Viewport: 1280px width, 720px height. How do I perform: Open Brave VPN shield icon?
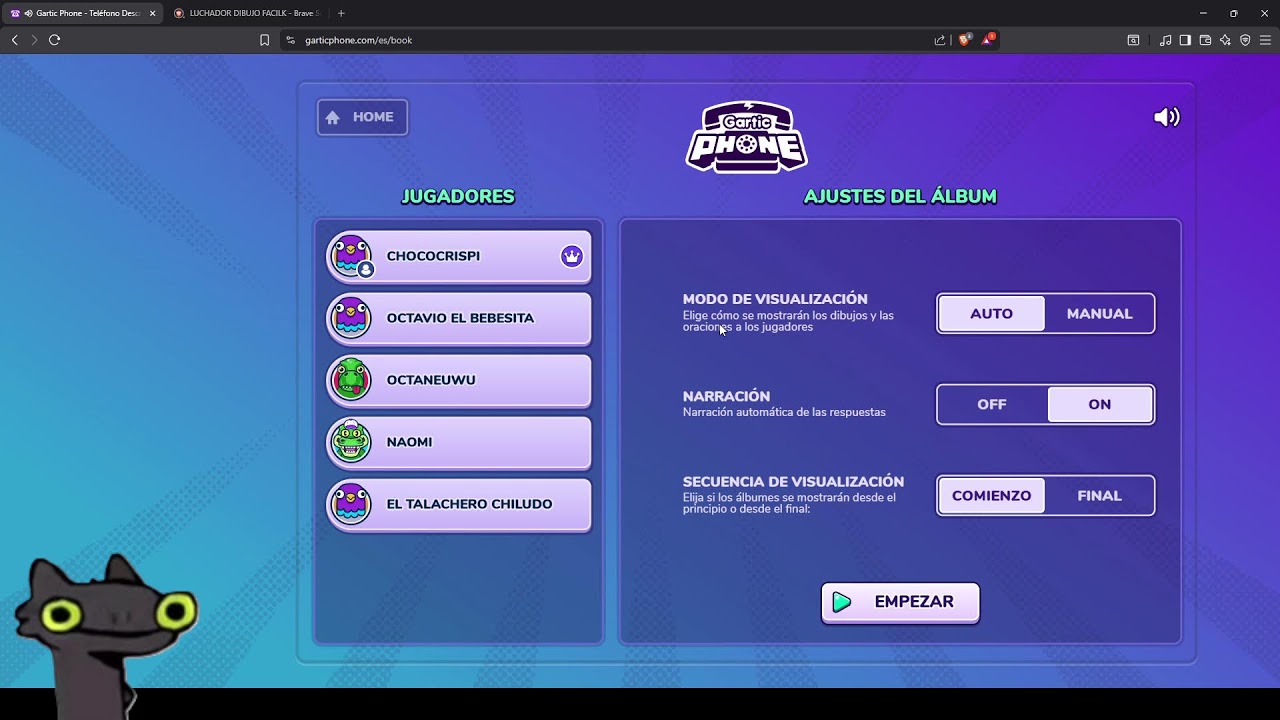(1245, 40)
